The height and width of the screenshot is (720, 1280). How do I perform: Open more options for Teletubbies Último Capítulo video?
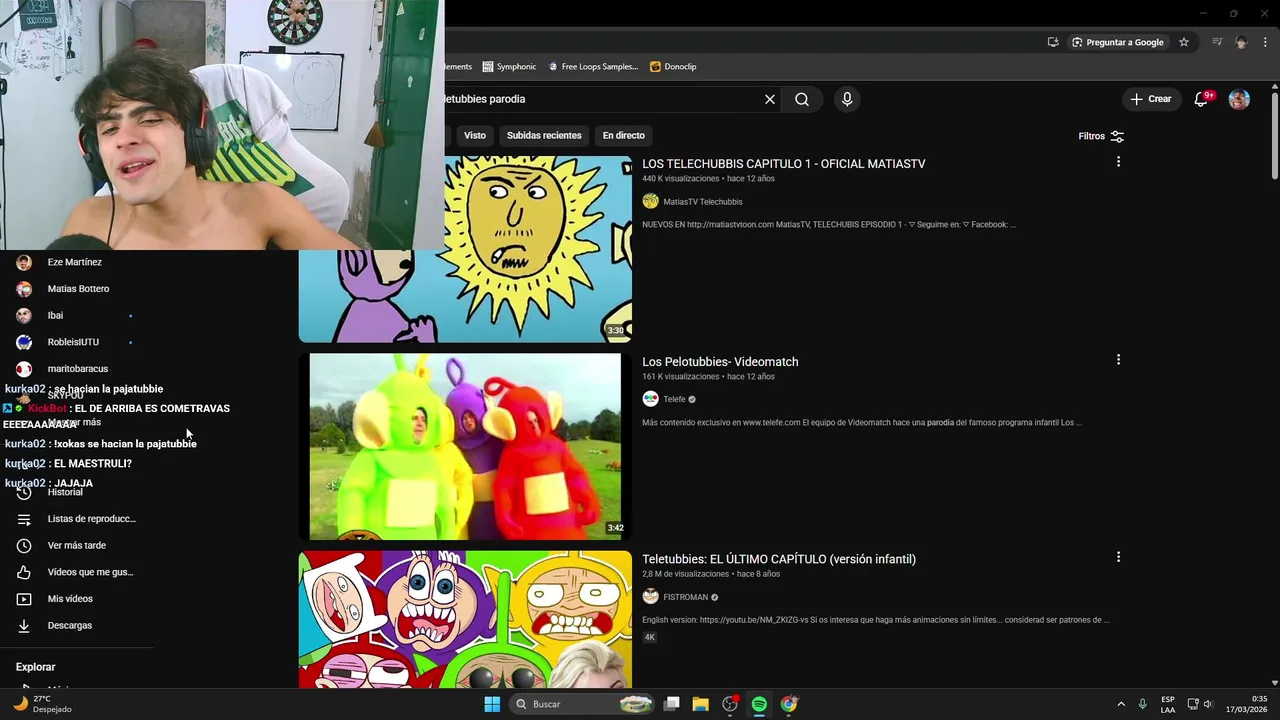point(1118,557)
